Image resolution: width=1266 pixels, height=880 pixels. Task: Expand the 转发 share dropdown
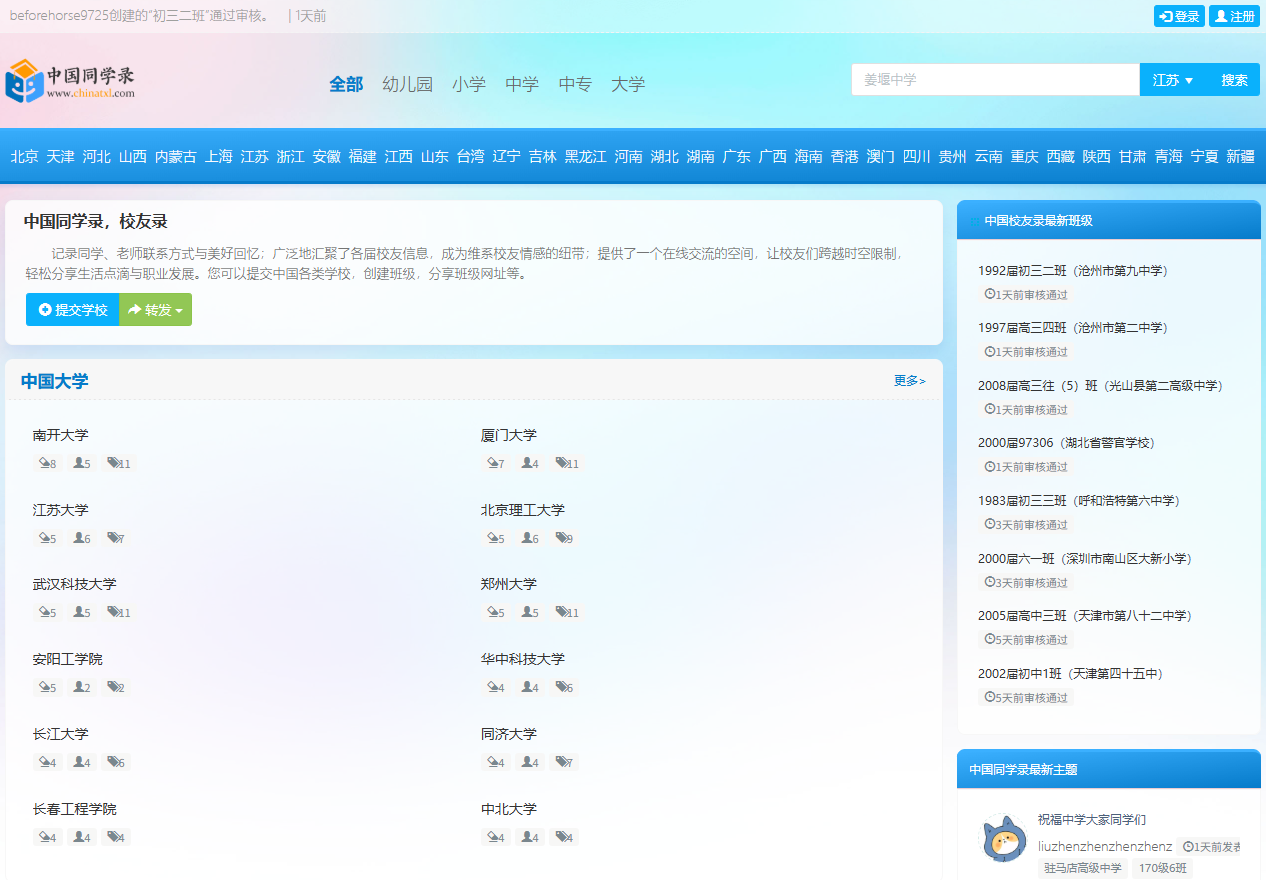(155, 309)
